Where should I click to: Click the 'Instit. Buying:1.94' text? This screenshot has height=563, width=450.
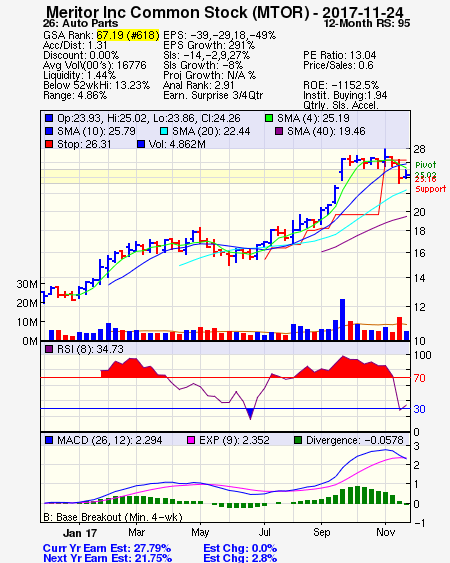345,96
